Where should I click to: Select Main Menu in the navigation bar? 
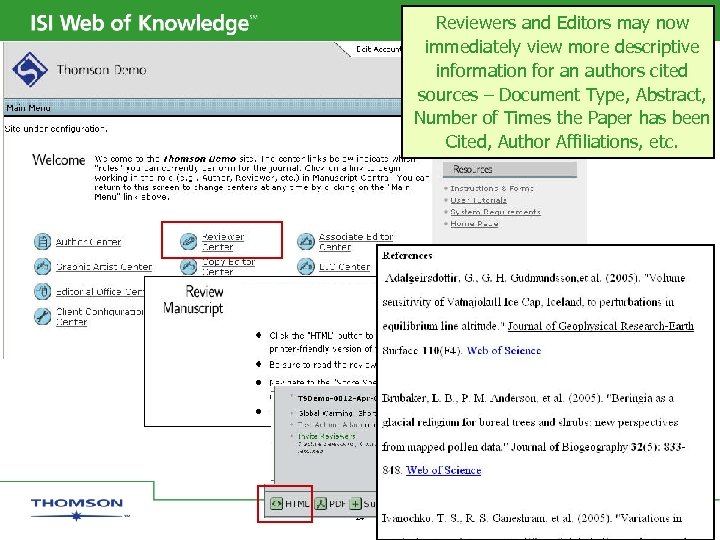(x=28, y=108)
